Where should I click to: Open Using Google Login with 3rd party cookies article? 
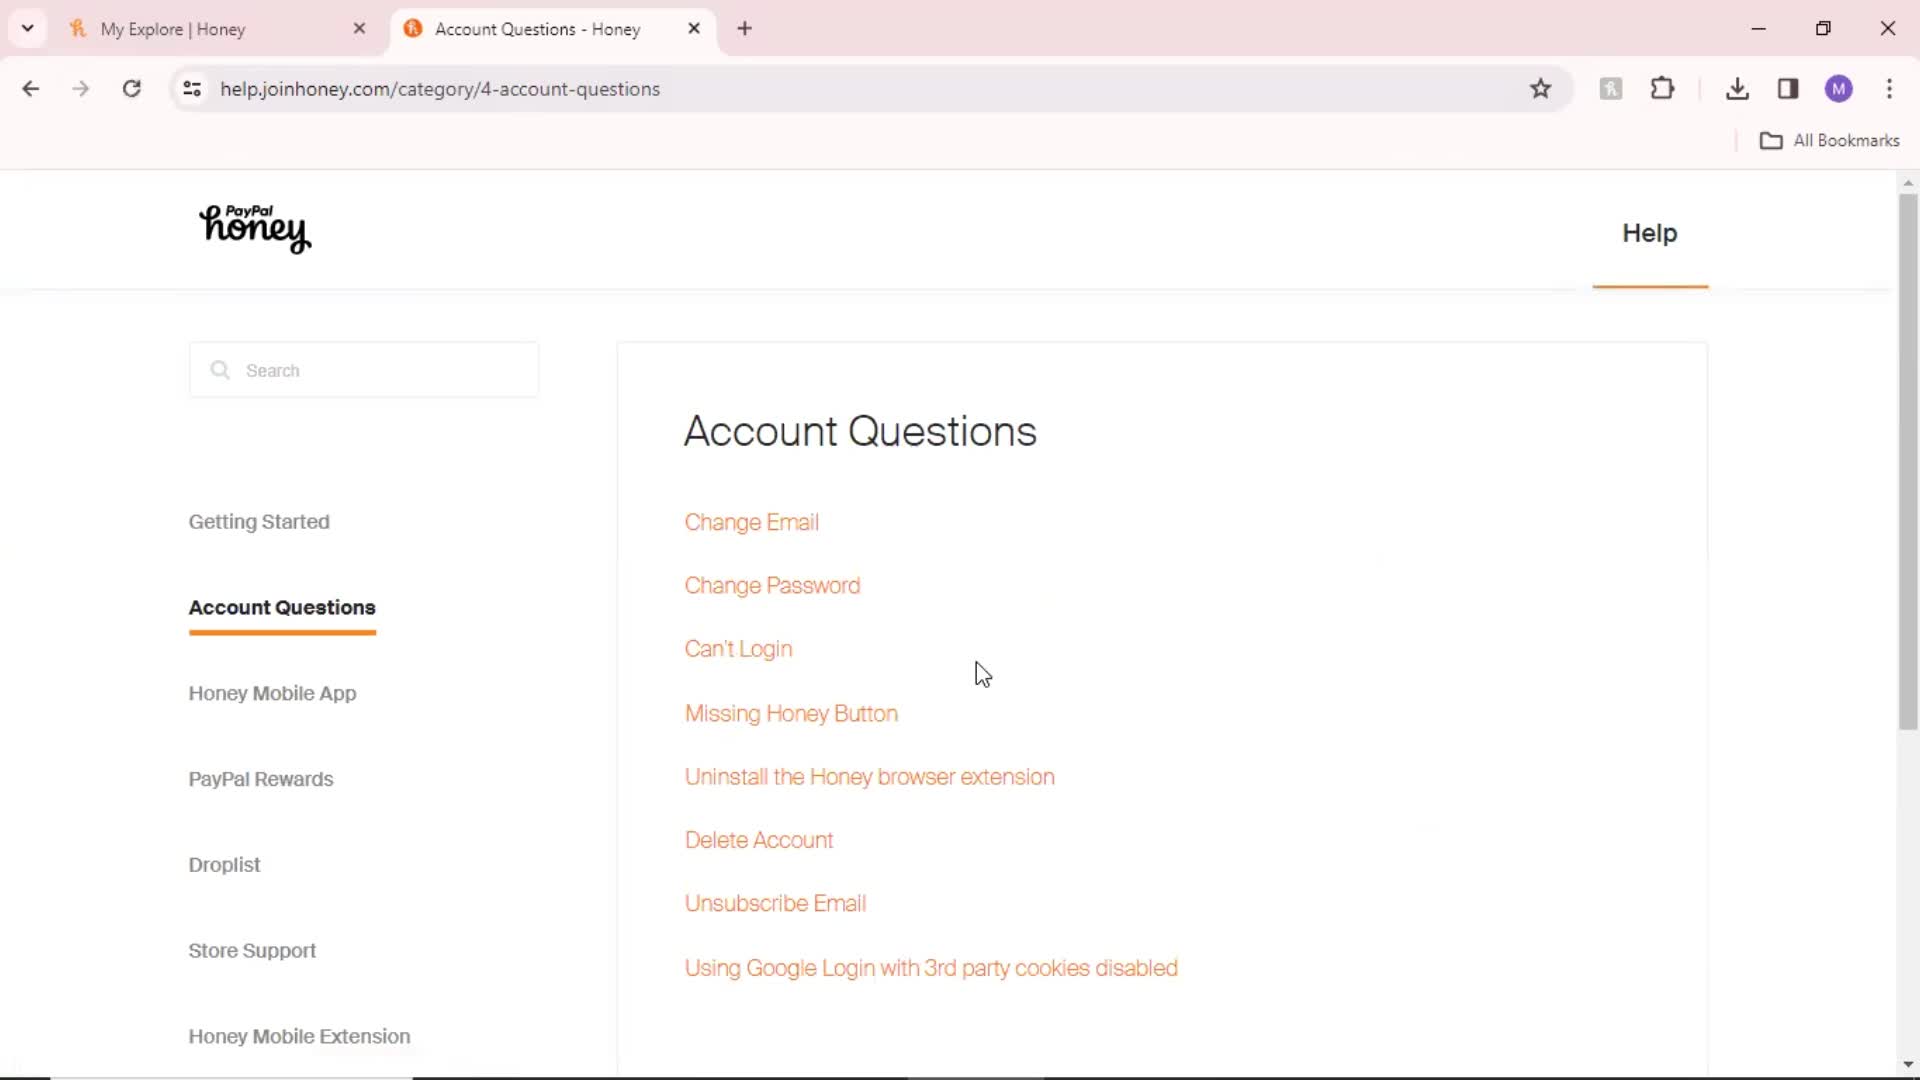931,969
